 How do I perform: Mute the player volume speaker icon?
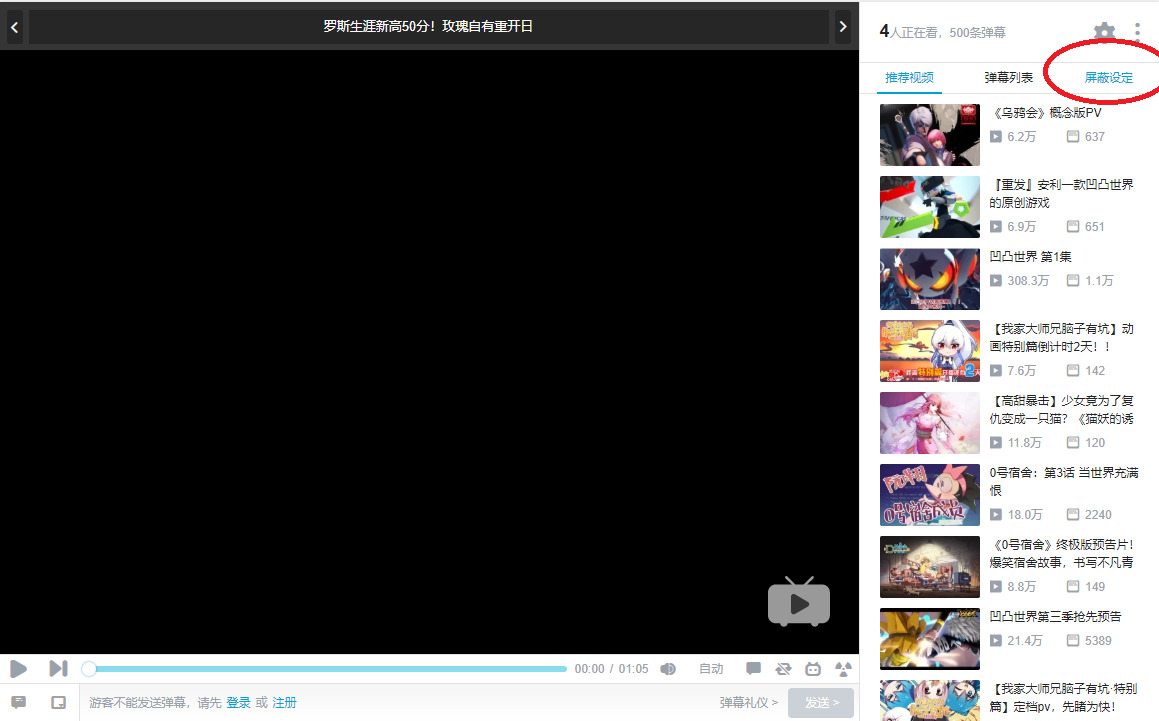click(x=668, y=669)
